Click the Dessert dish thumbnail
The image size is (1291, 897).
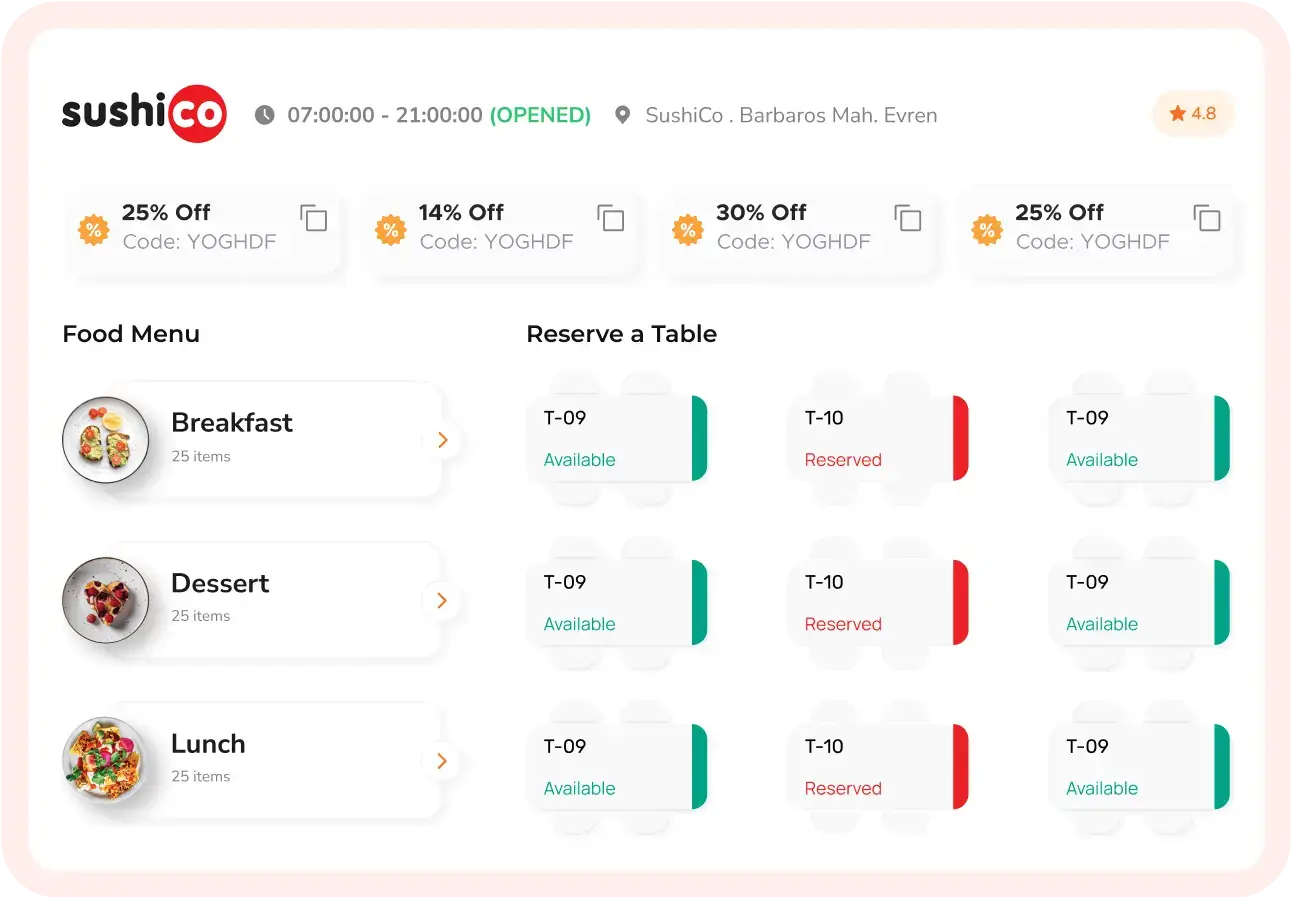click(106, 600)
